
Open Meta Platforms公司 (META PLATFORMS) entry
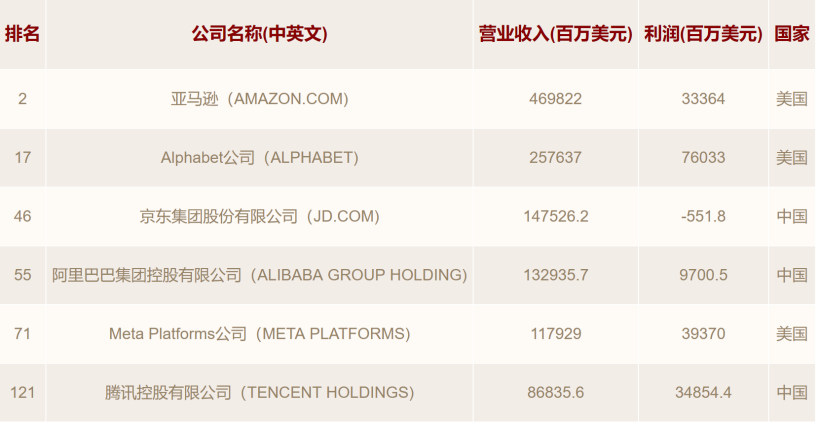(x=259, y=334)
